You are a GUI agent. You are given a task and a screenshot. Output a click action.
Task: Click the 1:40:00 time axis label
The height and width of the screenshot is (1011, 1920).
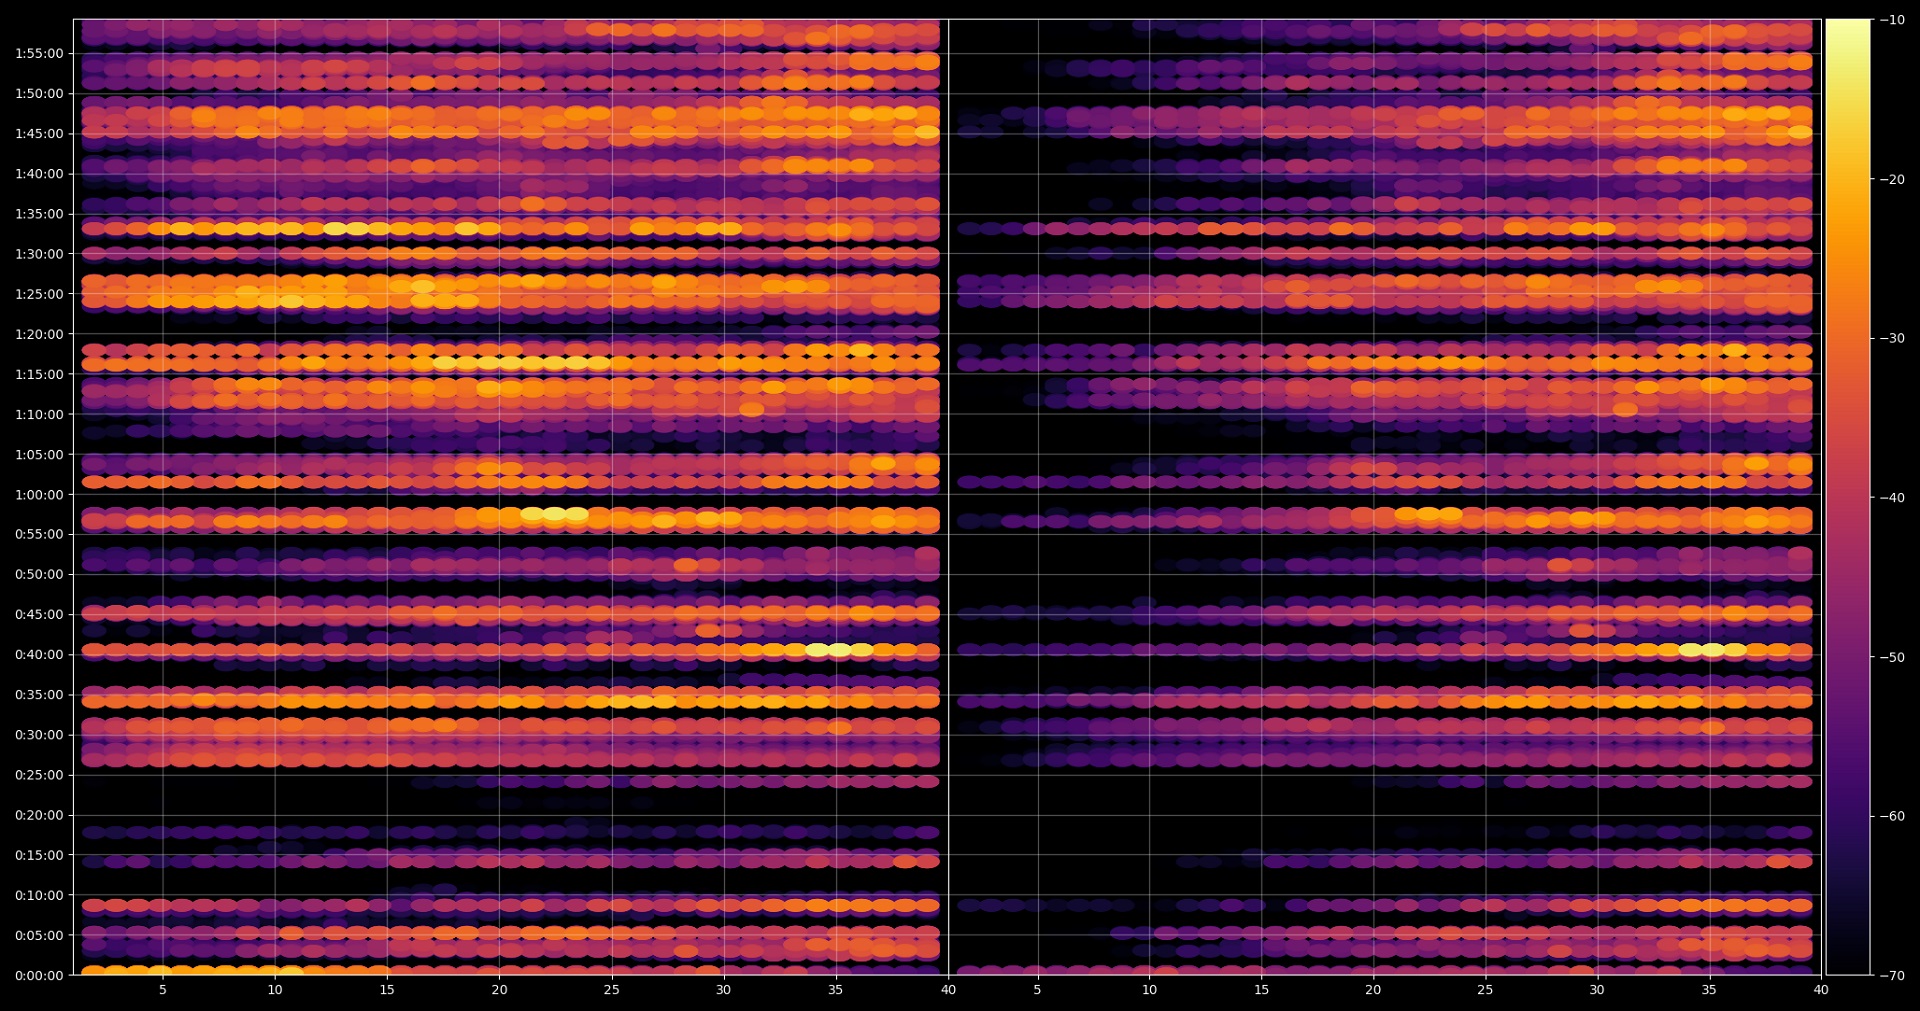pos(39,174)
